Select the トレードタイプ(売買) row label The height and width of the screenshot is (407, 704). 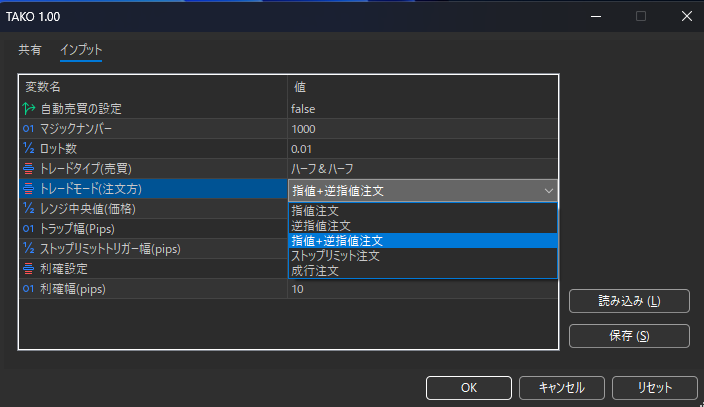(x=86, y=169)
